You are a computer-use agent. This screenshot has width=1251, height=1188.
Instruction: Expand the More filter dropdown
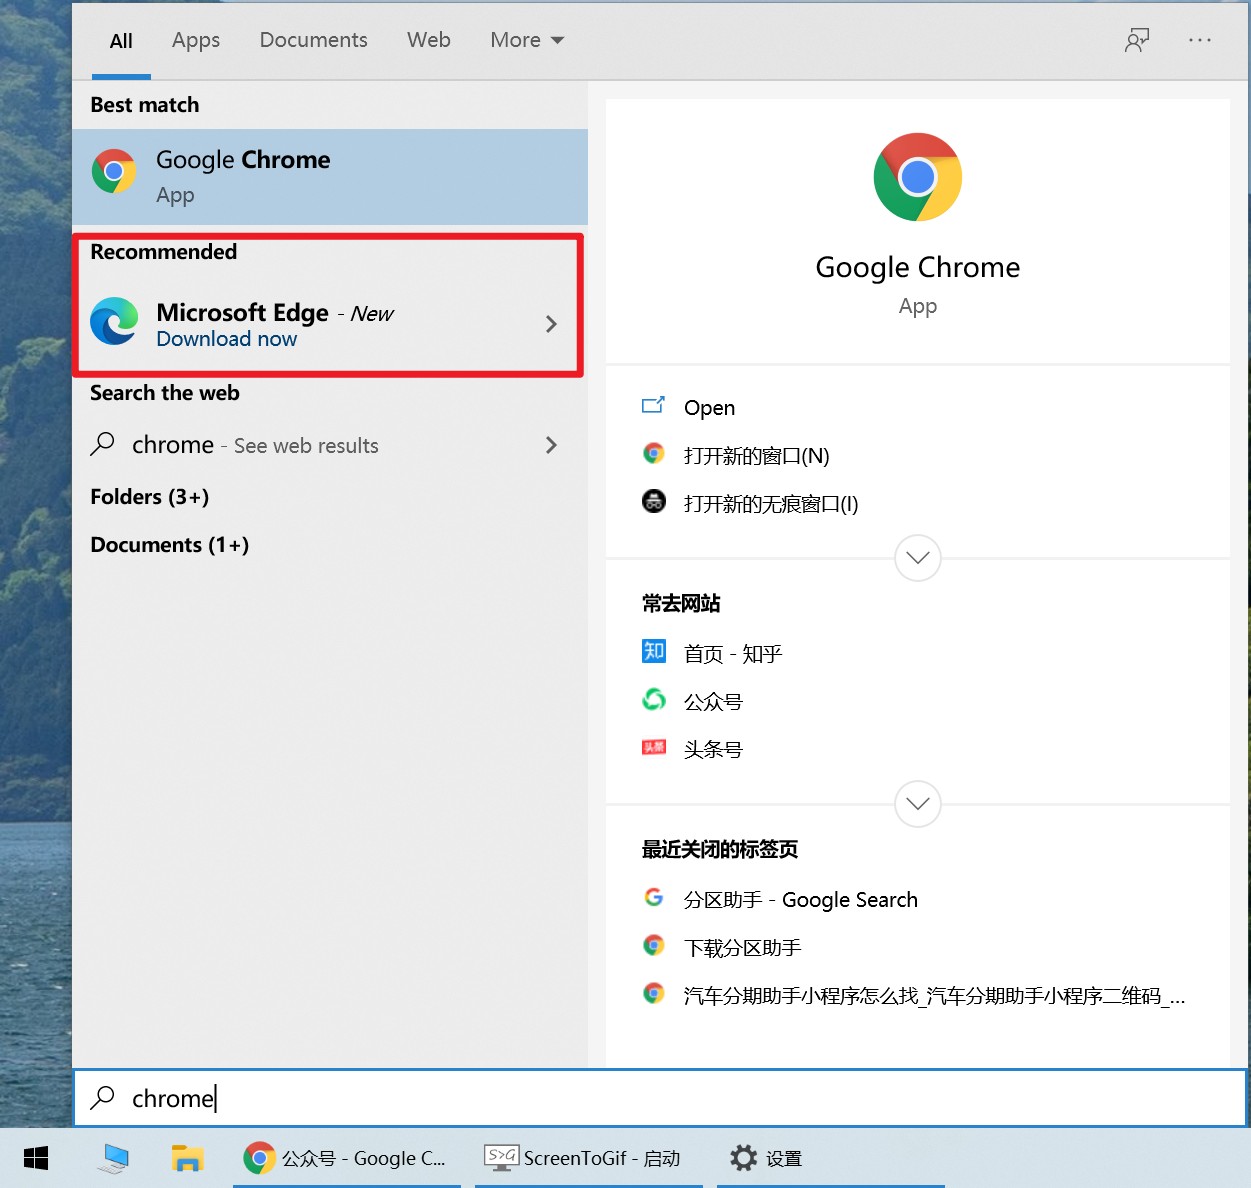pos(527,40)
